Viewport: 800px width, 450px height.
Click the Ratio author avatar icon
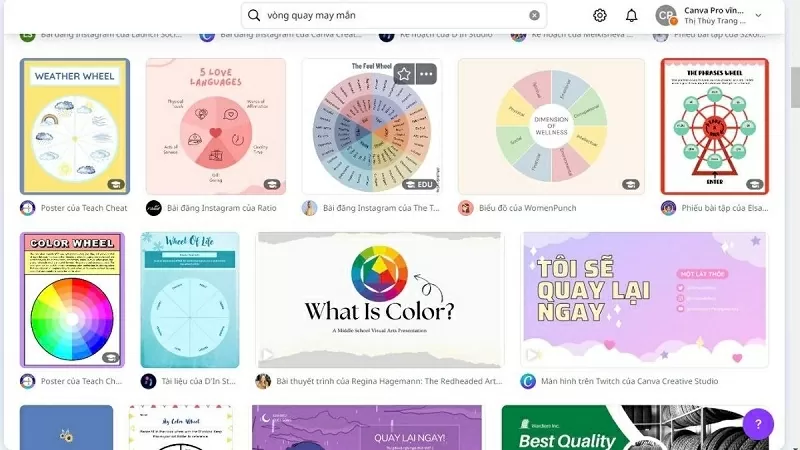154,208
